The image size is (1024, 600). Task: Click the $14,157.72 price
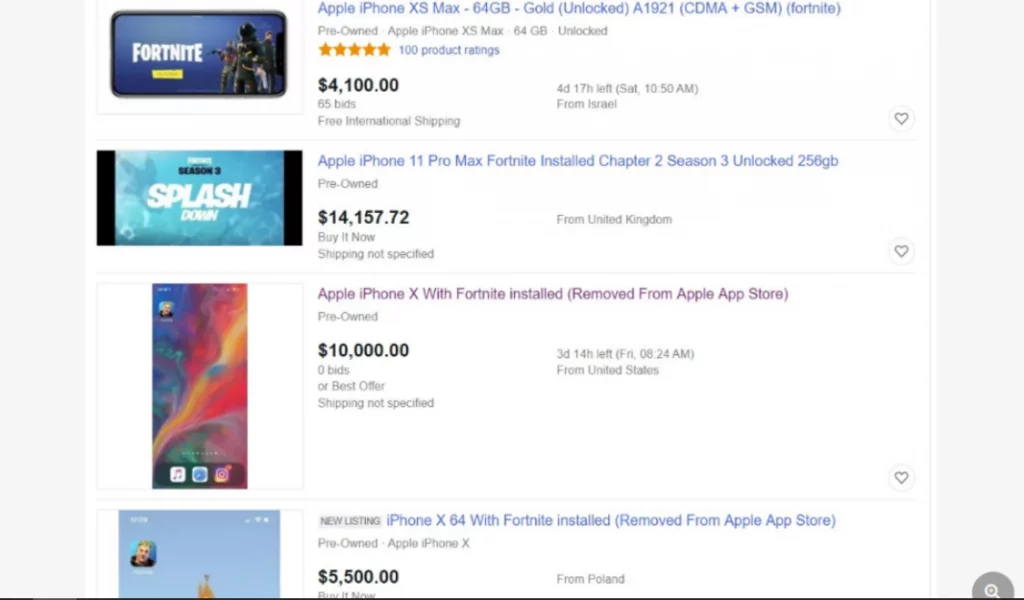coord(363,218)
